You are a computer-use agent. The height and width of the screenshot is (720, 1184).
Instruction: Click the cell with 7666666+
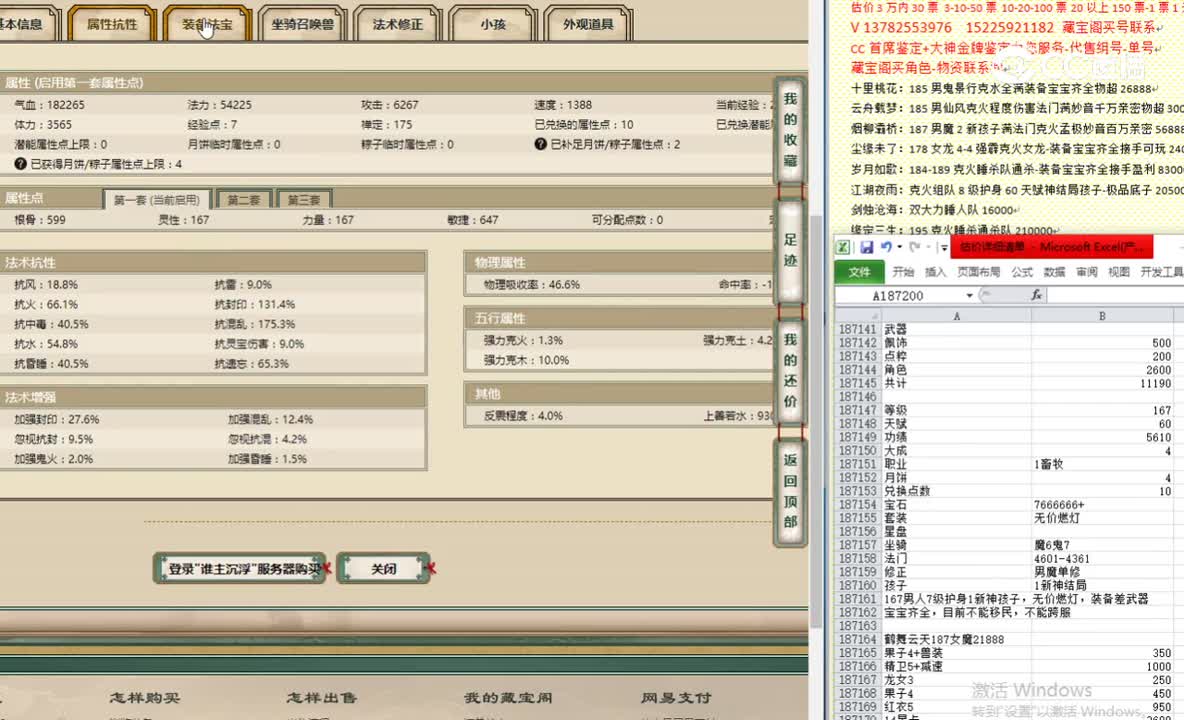point(1102,505)
